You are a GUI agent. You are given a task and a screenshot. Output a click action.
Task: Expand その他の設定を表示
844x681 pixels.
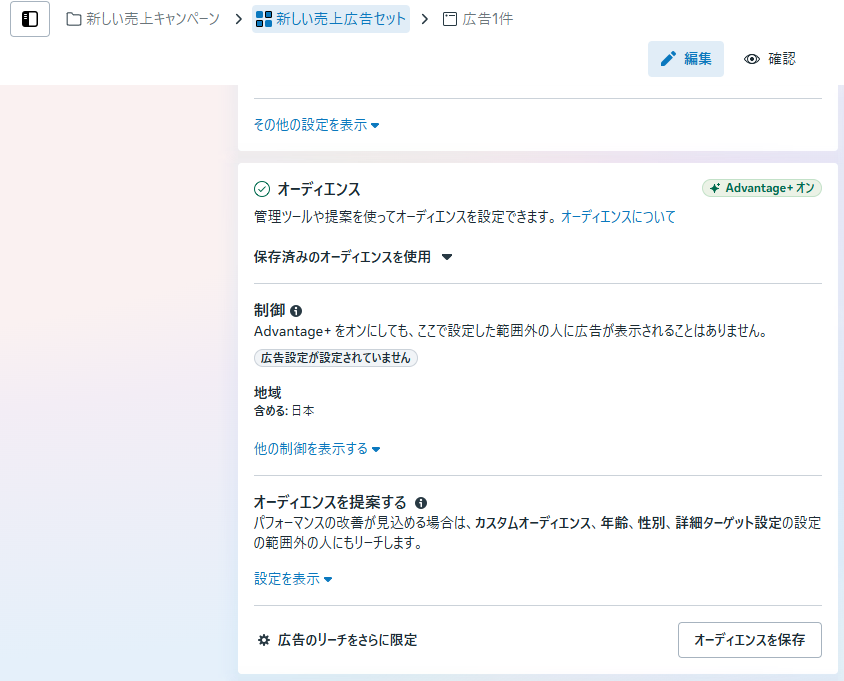pos(316,125)
